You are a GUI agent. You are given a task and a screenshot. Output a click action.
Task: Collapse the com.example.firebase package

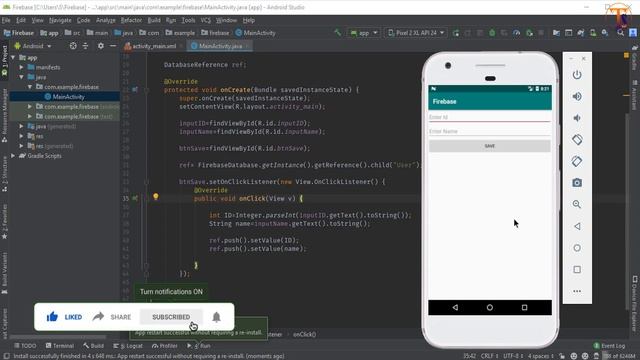pos(30,87)
